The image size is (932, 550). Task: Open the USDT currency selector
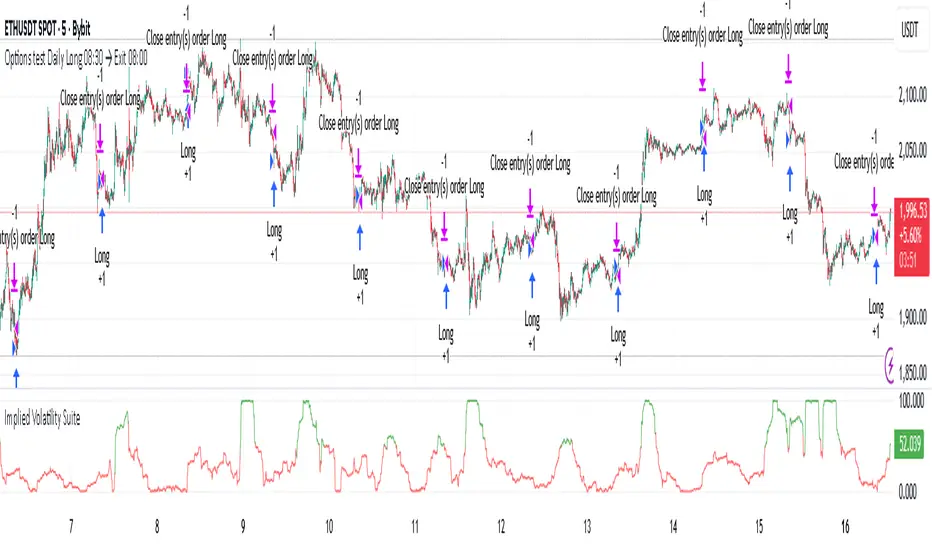pos(910,30)
